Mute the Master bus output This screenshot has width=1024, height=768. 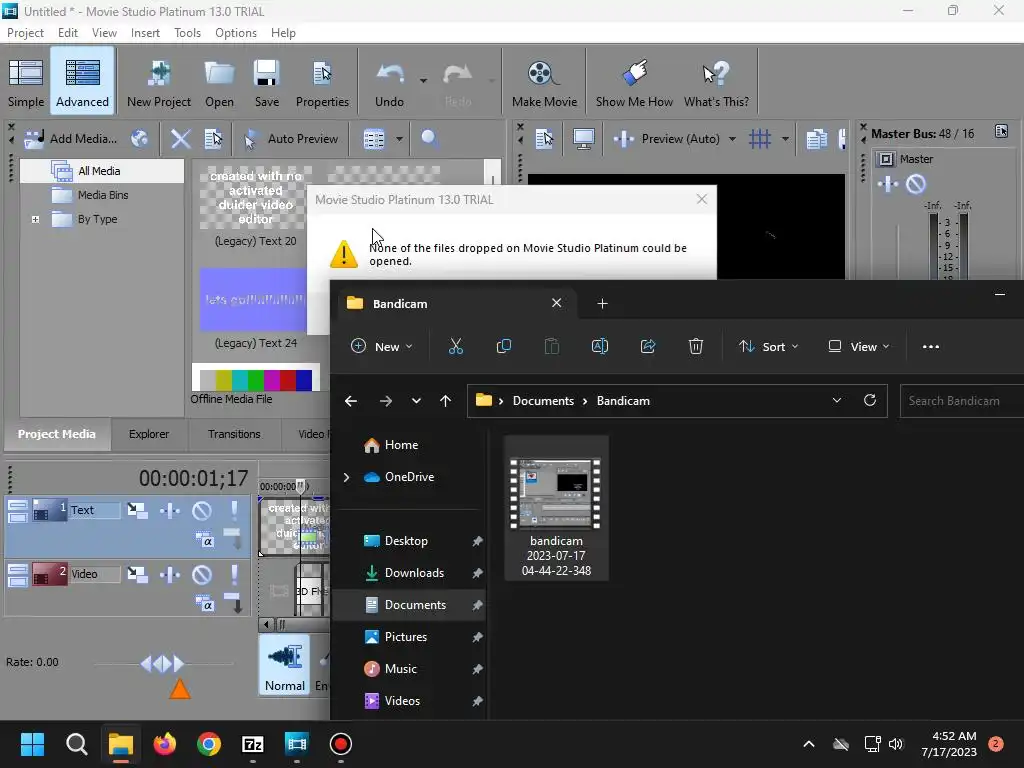click(x=916, y=184)
